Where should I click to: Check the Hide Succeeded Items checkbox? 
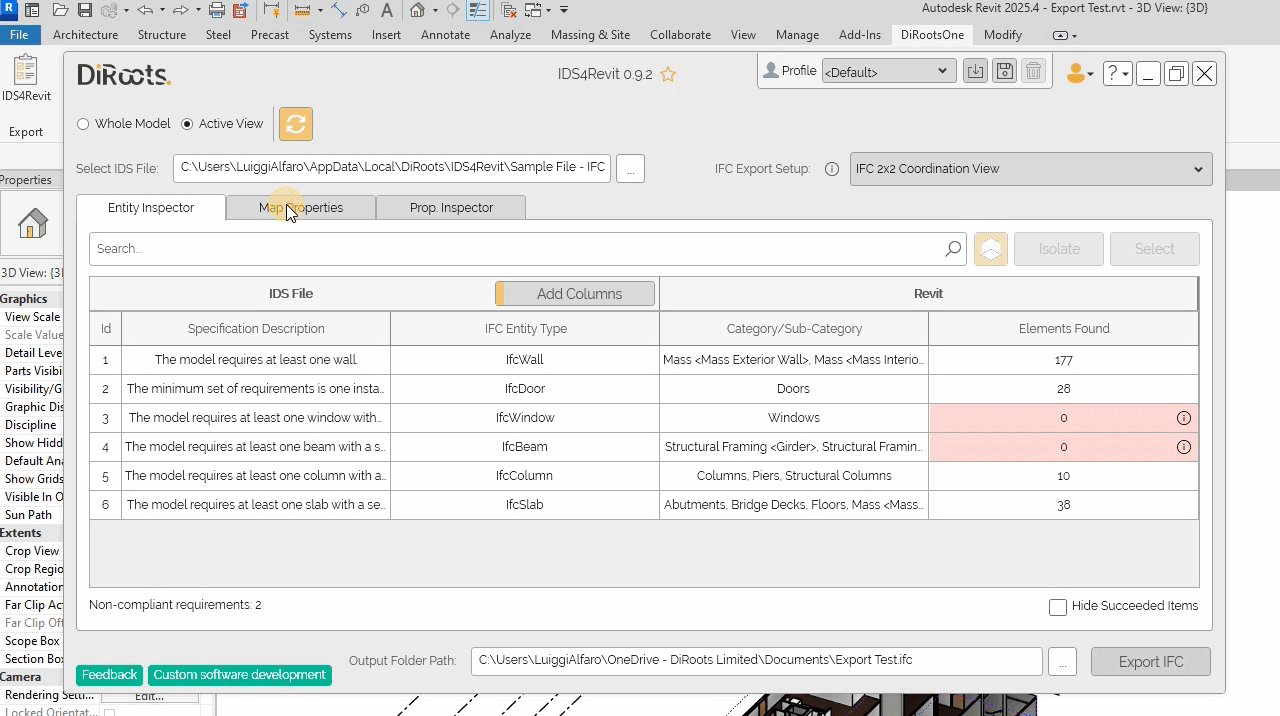pyautogui.click(x=1058, y=607)
